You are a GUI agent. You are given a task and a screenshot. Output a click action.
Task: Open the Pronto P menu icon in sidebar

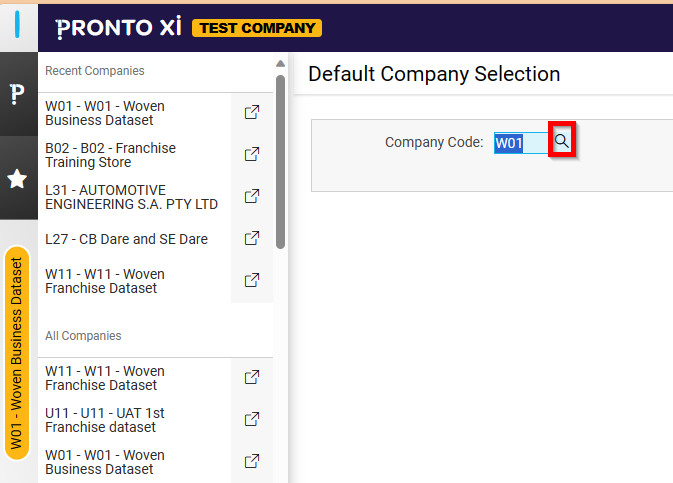tap(18, 94)
